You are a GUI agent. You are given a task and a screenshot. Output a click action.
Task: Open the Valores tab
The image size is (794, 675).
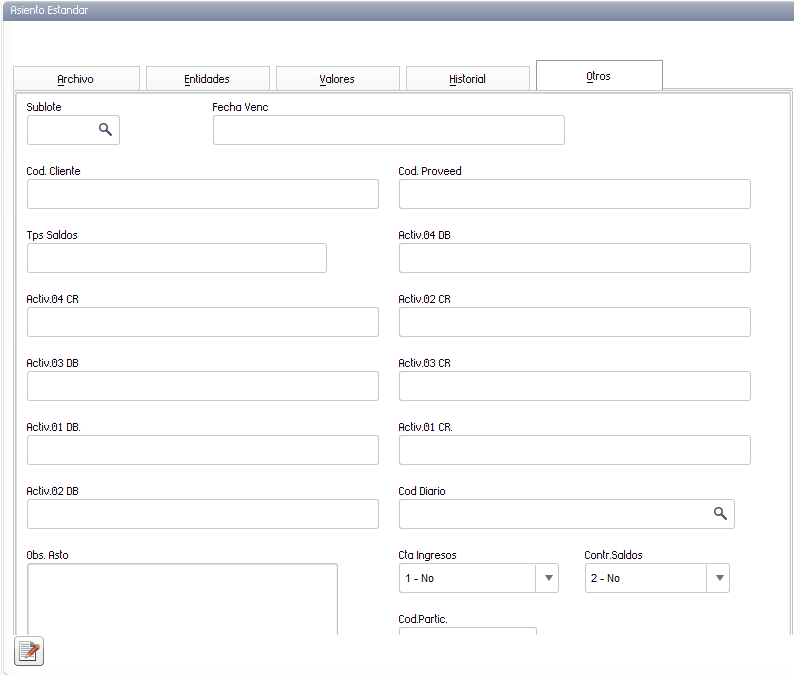(x=337, y=79)
